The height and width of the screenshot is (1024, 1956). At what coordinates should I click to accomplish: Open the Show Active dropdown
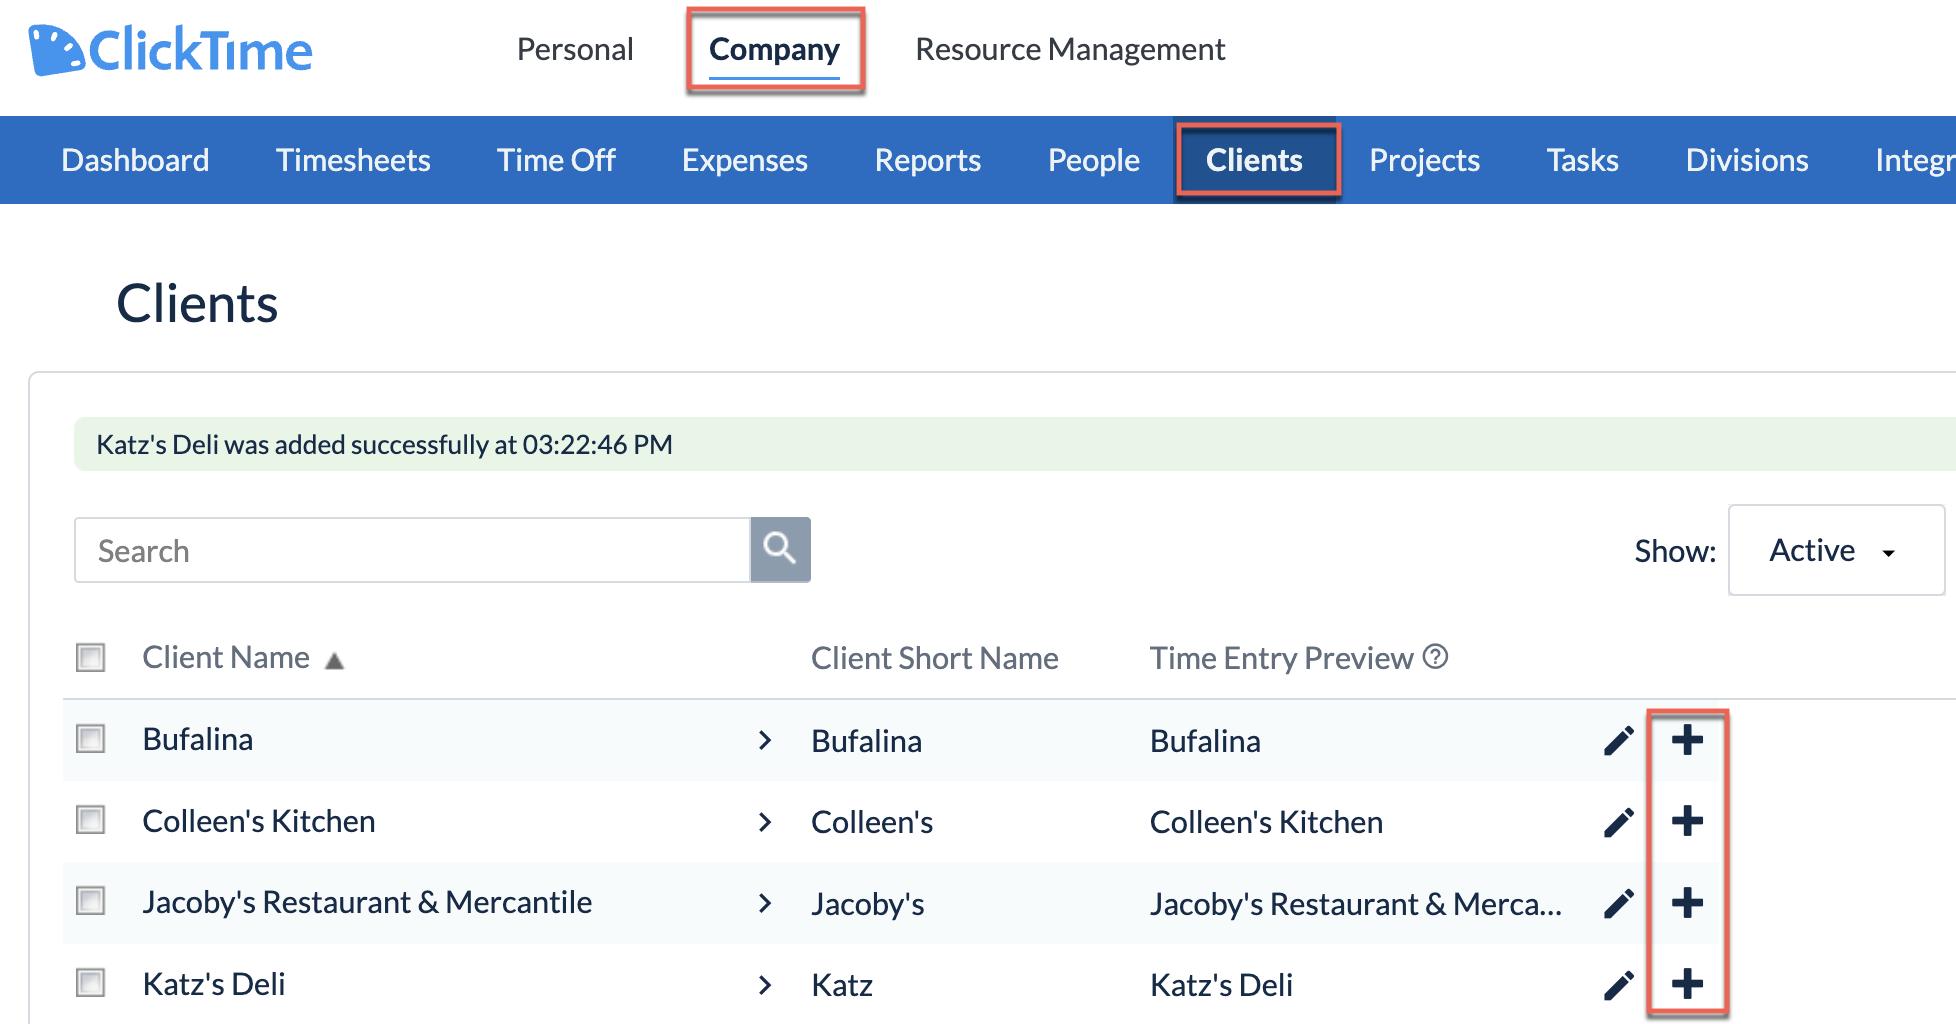pyautogui.click(x=1836, y=550)
